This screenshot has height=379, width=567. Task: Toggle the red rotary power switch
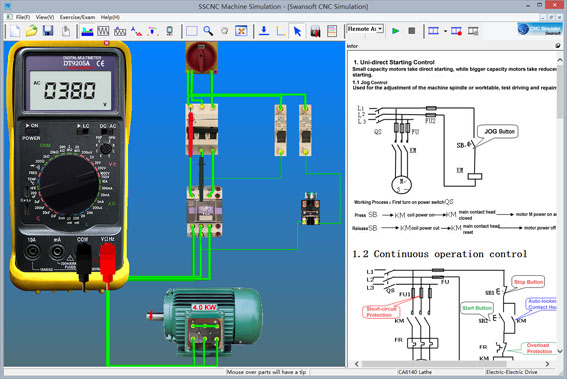click(201, 57)
